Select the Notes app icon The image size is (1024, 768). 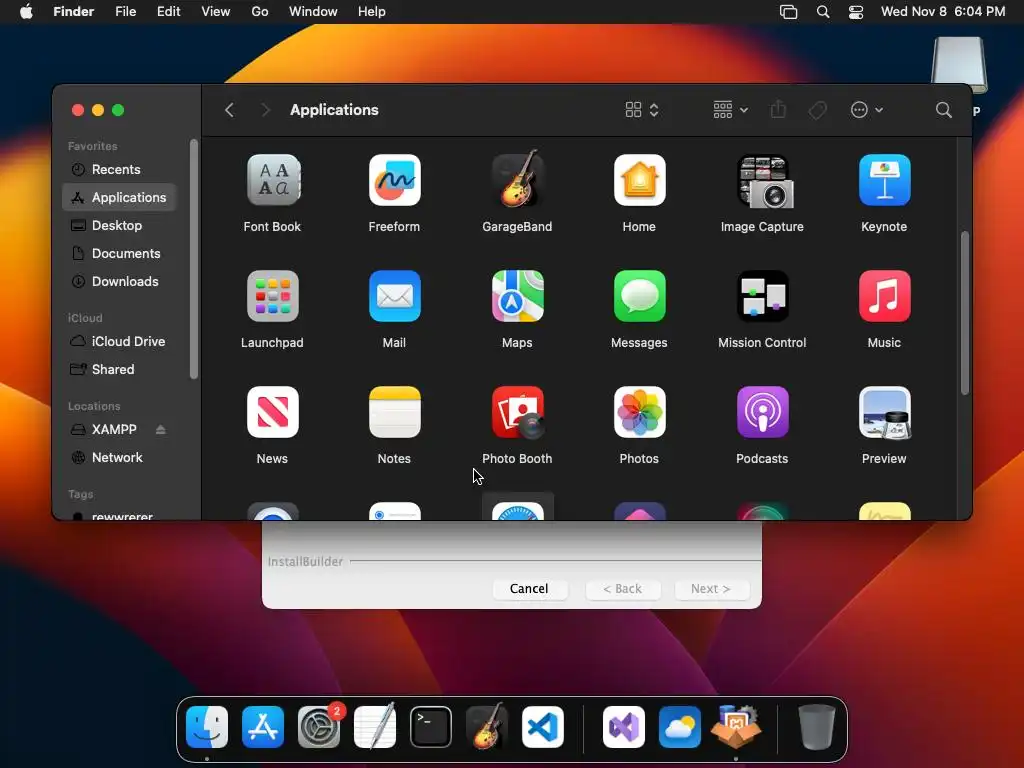394,412
